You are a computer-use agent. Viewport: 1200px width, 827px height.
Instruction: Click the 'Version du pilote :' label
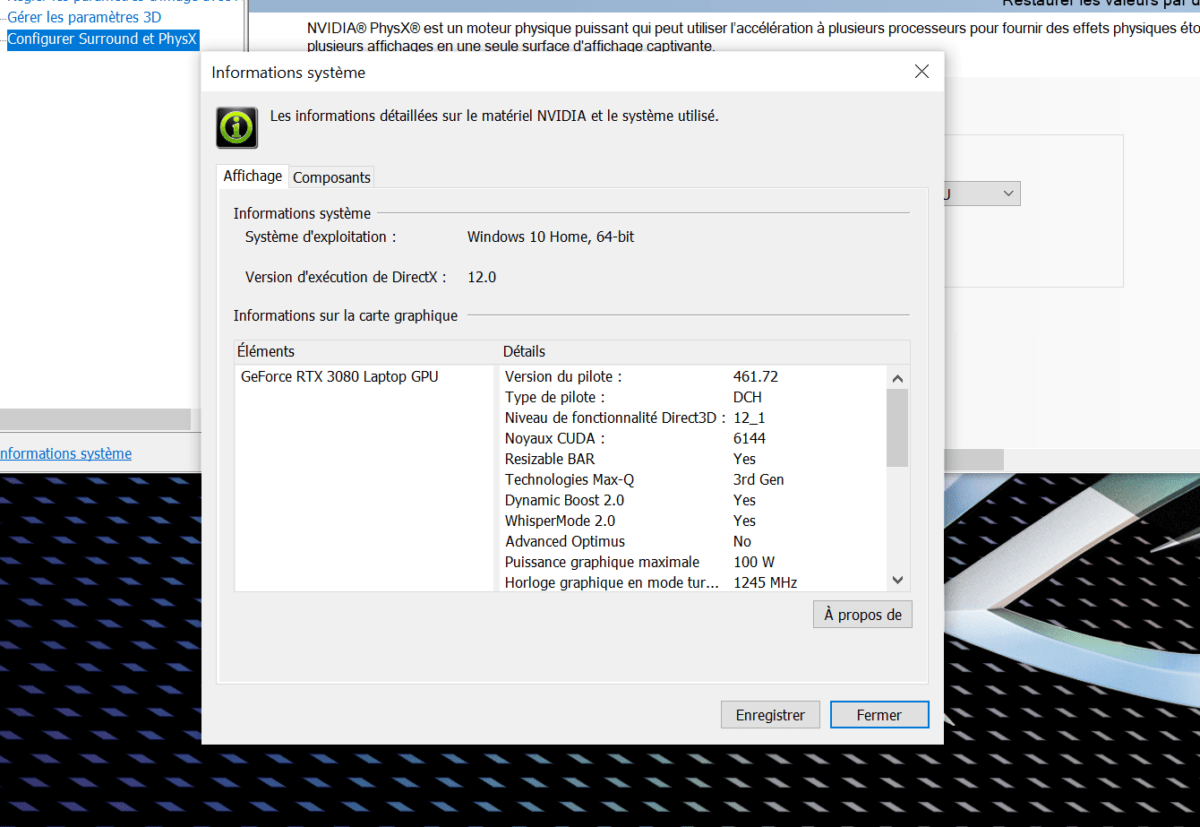564,377
